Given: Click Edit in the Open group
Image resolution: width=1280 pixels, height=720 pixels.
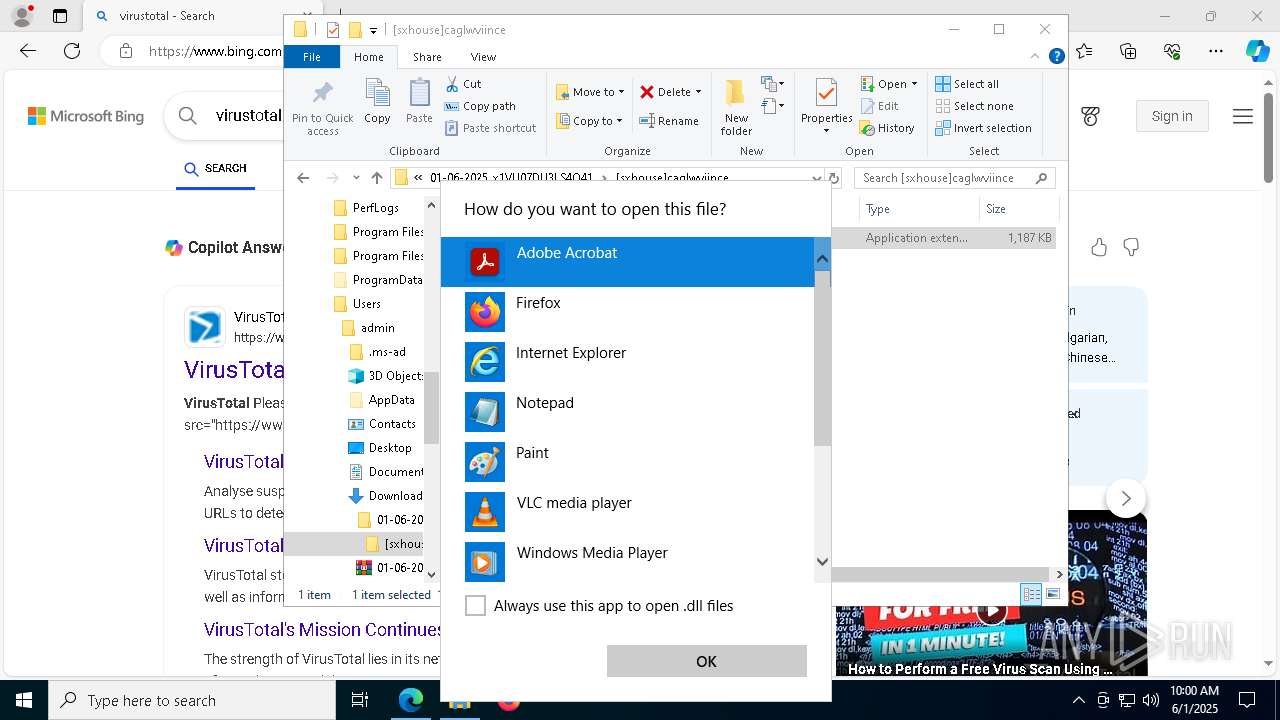Looking at the screenshot, I should [x=879, y=106].
